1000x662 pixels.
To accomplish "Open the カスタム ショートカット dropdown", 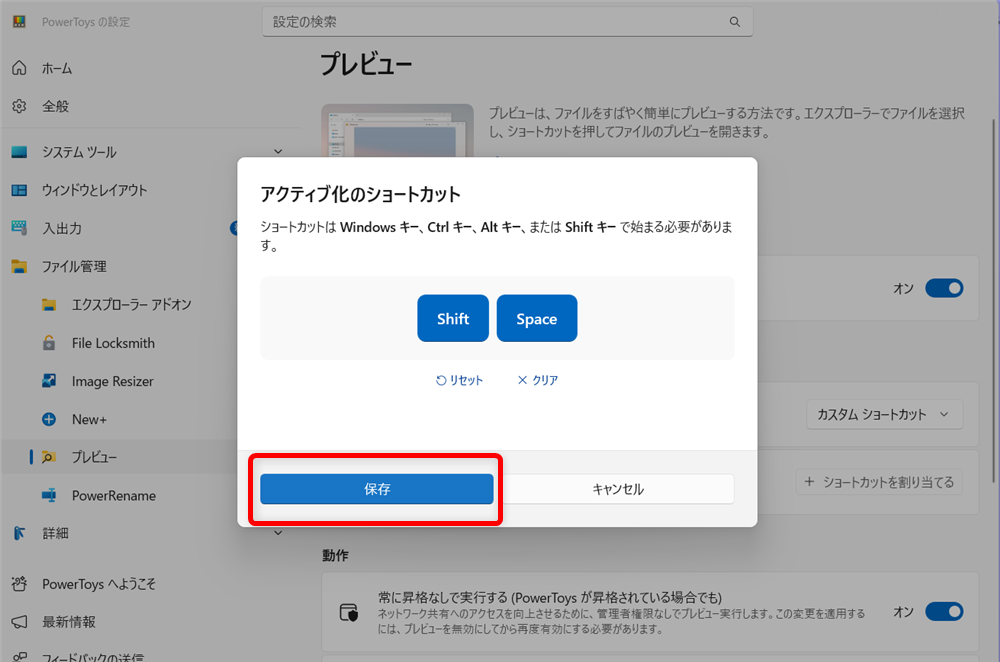I will coord(884,414).
